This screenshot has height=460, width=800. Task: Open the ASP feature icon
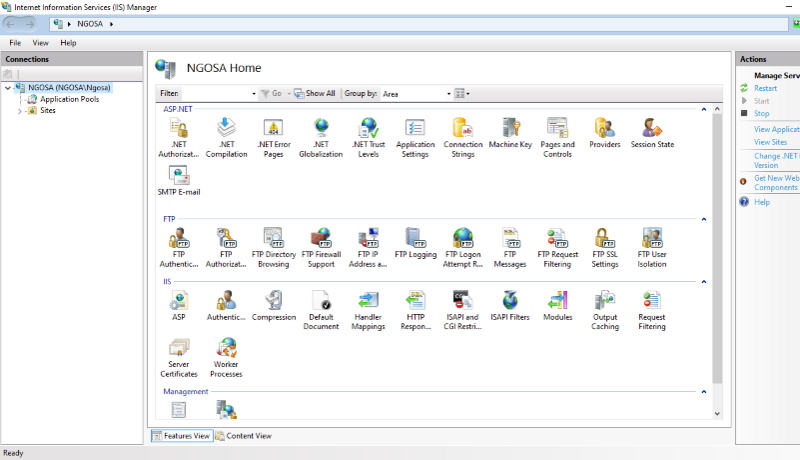click(x=179, y=305)
